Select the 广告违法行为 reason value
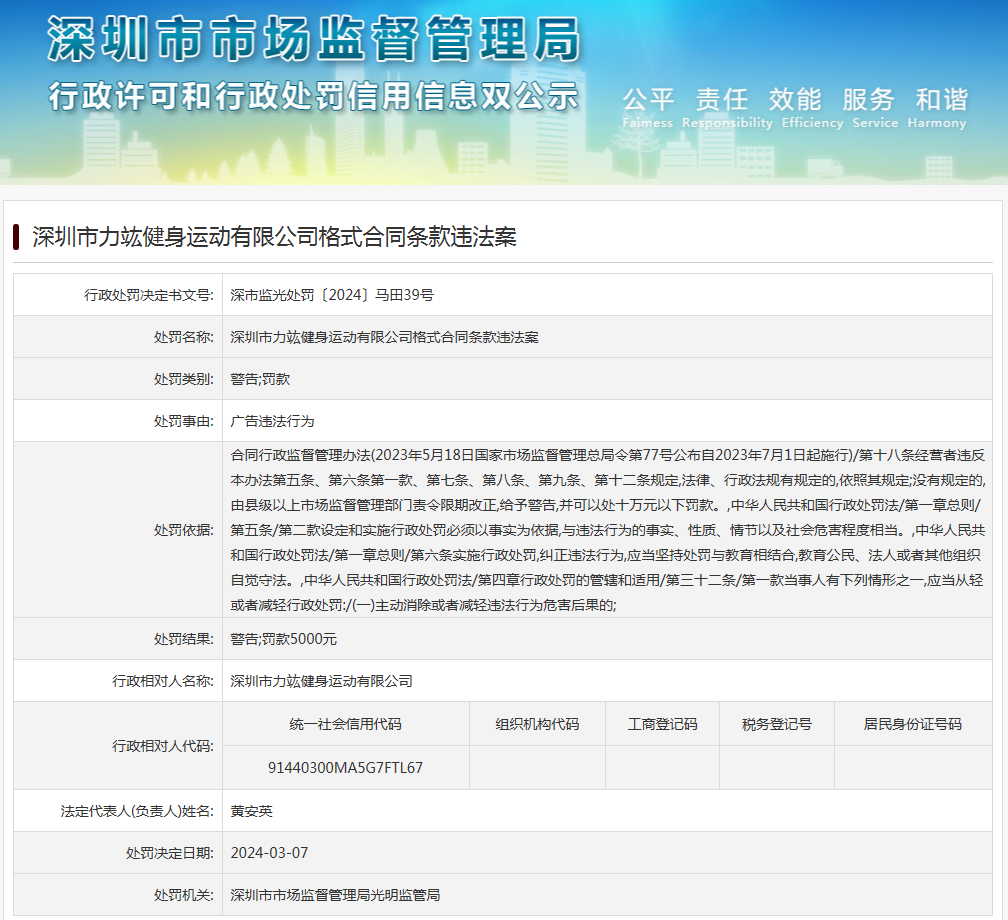Viewport: 1008px width, 920px height. (273, 421)
